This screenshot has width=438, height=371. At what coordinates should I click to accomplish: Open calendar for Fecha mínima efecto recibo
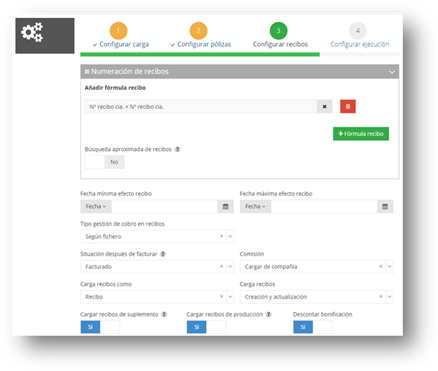click(x=226, y=207)
